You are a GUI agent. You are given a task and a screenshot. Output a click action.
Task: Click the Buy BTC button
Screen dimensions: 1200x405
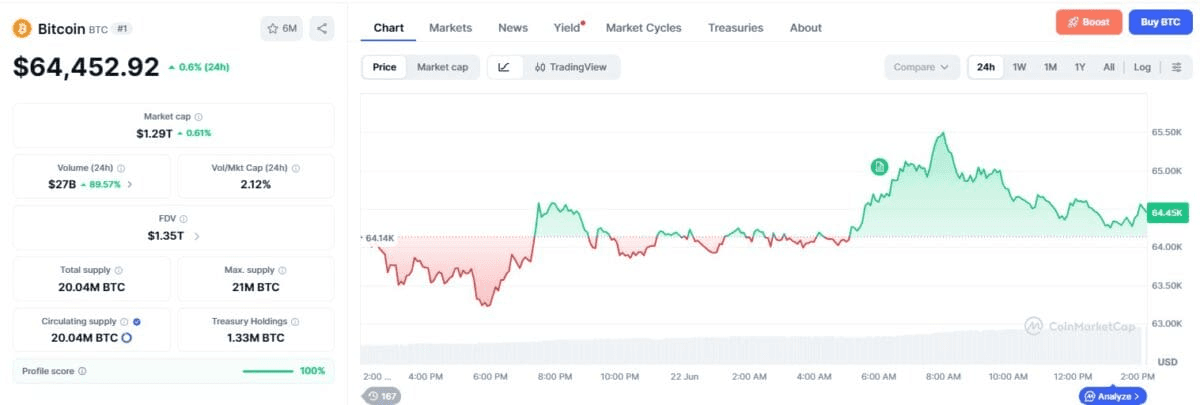tap(1160, 22)
